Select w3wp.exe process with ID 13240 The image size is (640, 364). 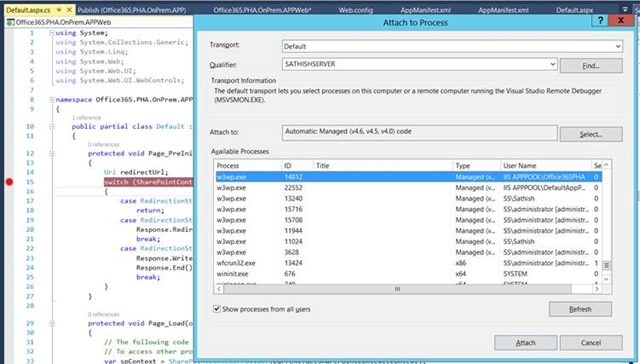click(408, 198)
